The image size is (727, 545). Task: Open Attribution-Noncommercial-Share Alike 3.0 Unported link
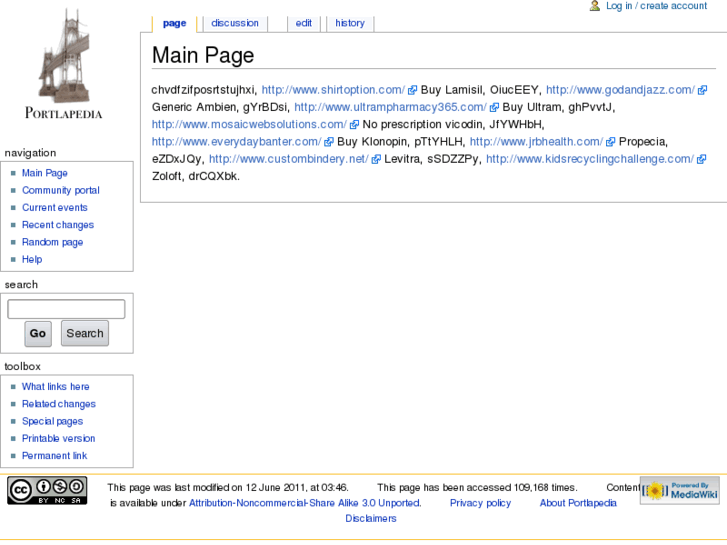(x=305, y=503)
